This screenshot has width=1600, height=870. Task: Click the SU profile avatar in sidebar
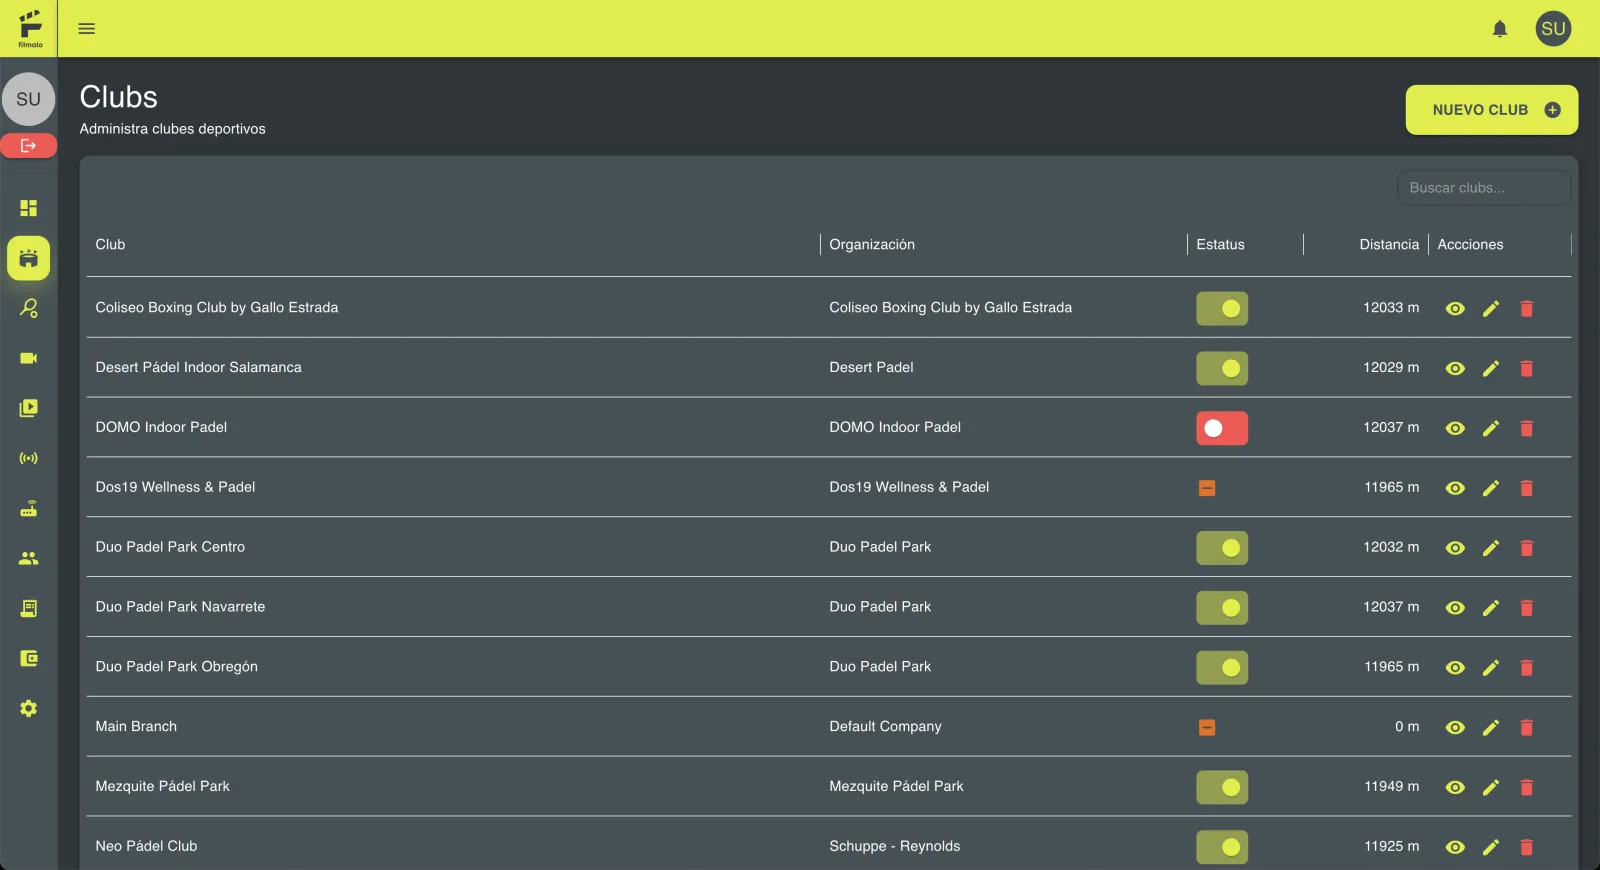[28, 99]
